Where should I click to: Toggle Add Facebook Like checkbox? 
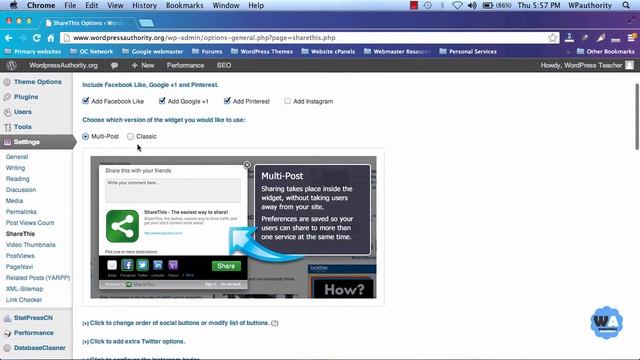86,101
